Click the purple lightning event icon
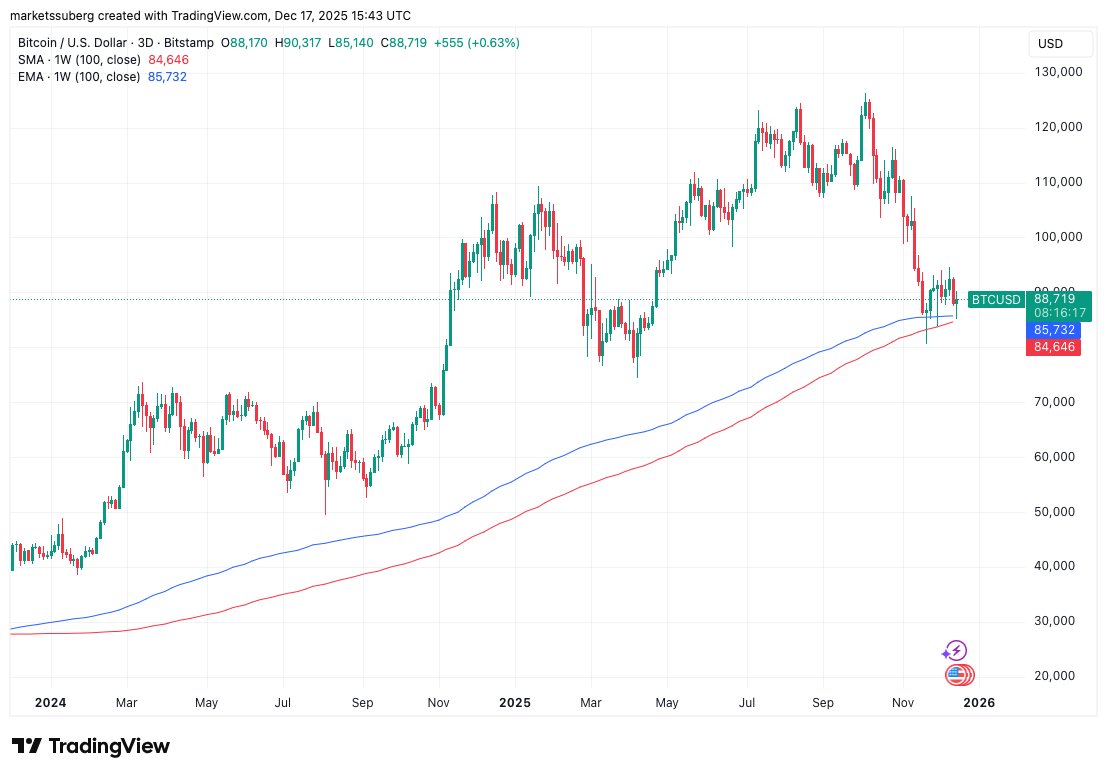 (x=957, y=651)
